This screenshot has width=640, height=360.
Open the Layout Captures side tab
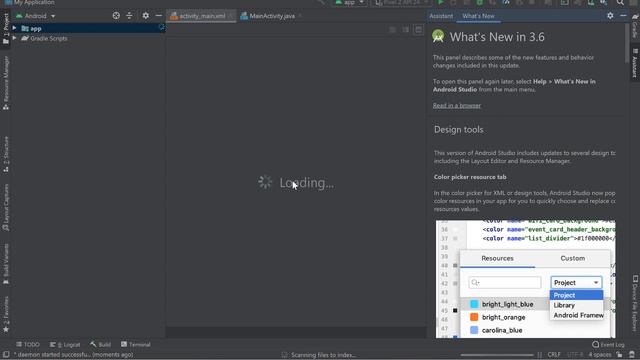pyautogui.click(x=6, y=207)
